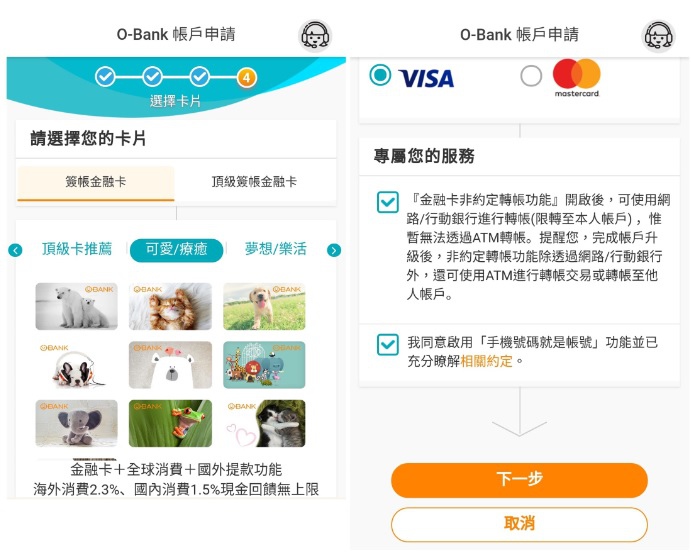Select the 頂級卡推薦 card category

(x=77, y=249)
